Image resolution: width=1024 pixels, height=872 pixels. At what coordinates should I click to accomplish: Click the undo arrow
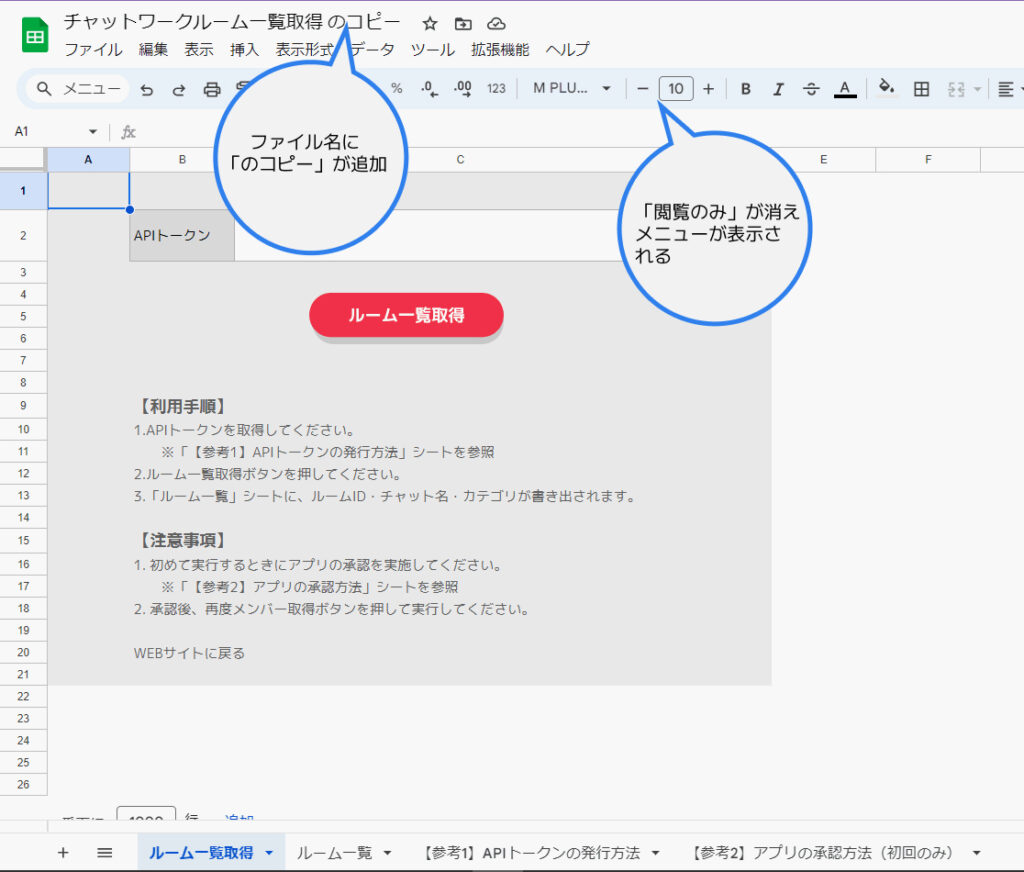coord(147,89)
